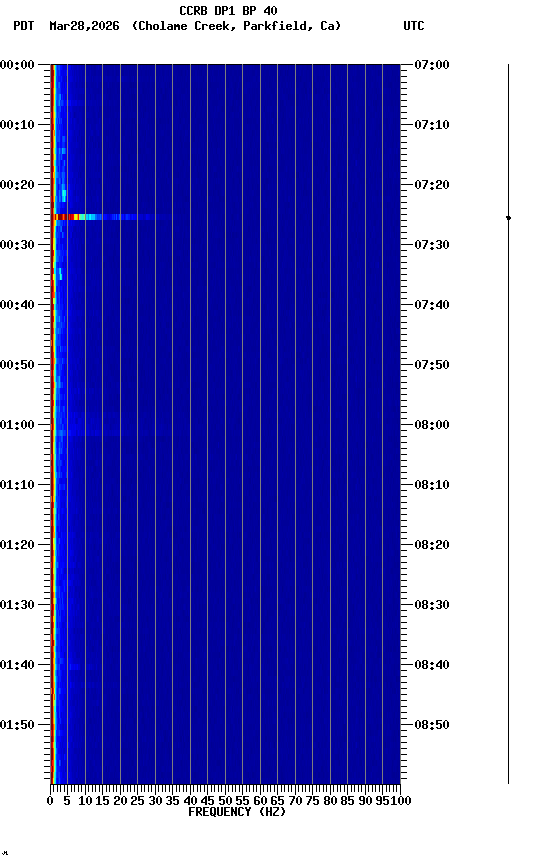Click the frequency axis value '80'

click(x=330, y=801)
